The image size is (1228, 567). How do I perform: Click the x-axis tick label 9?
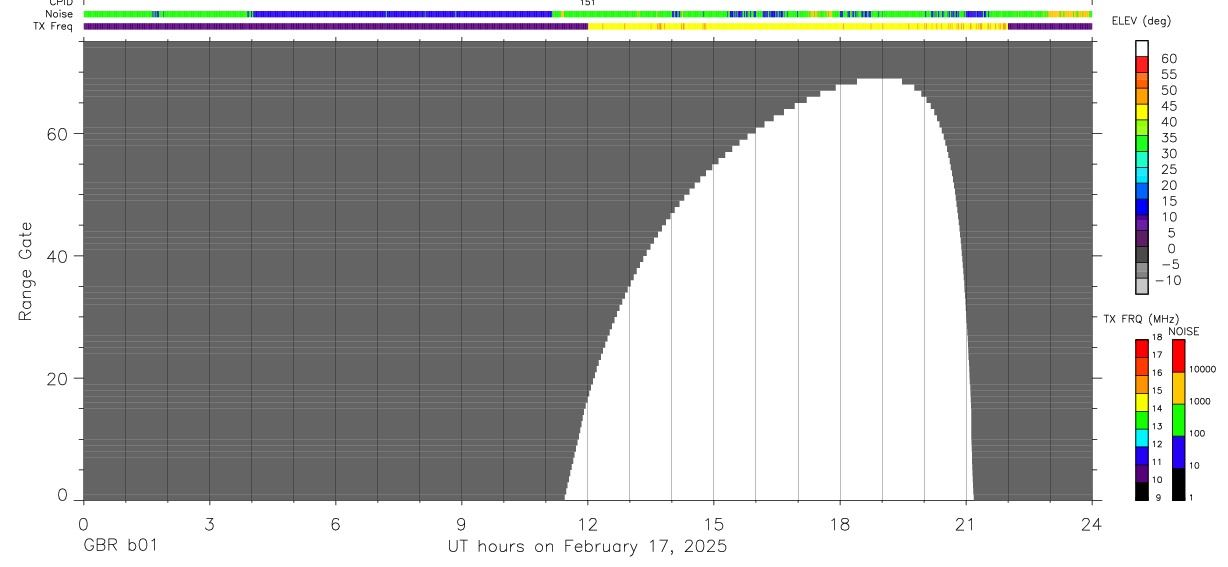[x=461, y=524]
